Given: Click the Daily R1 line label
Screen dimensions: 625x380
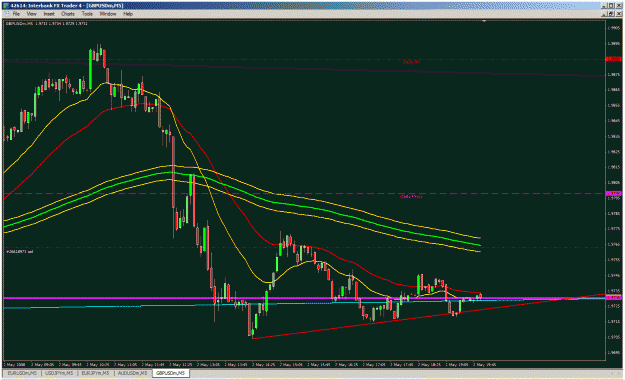Looking at the screenshot, I should [411, 62].
